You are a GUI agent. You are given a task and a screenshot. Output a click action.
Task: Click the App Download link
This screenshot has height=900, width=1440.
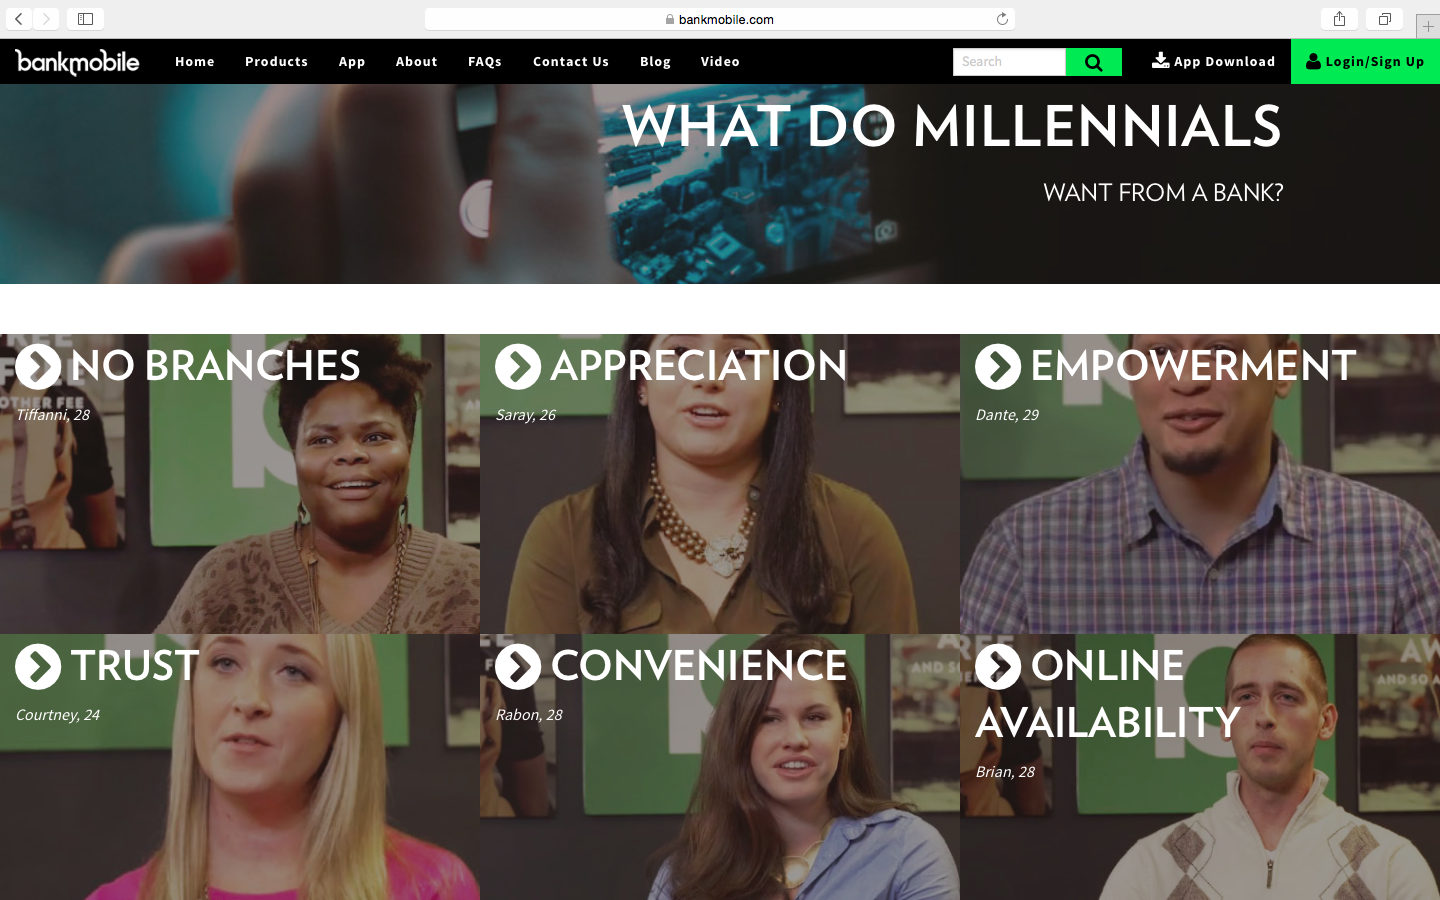1213,62
